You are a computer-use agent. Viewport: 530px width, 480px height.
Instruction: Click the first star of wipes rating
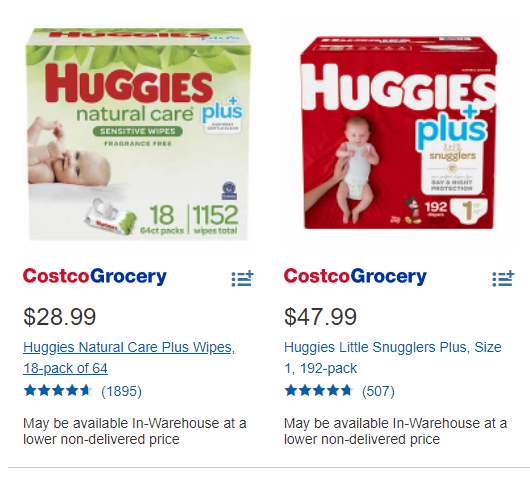point(30,390)
